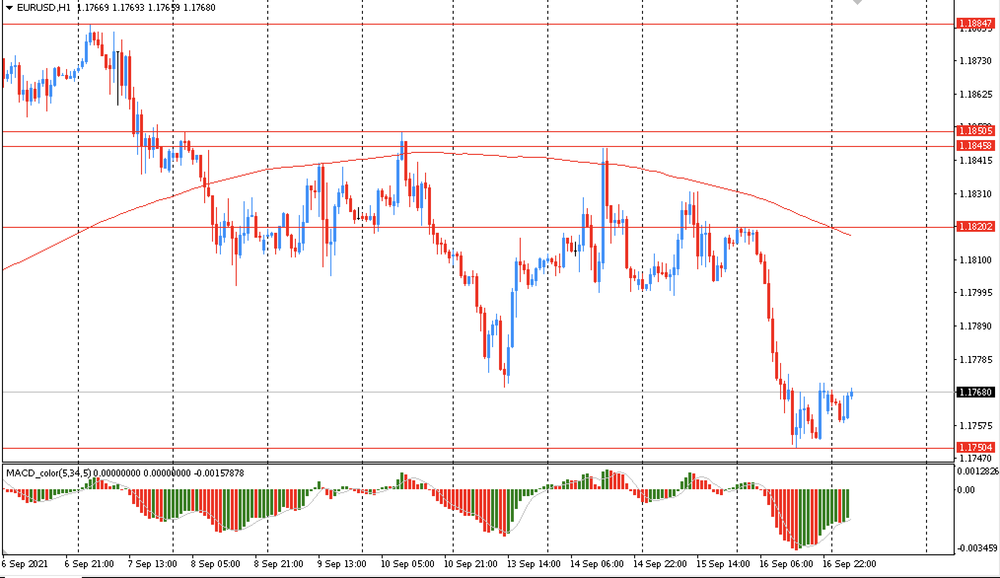The height and width of the screenshot is (578, 1000).
Task: Click the 1.17575 price scale value
Action: pyautogui.click(x=976, y=426)
